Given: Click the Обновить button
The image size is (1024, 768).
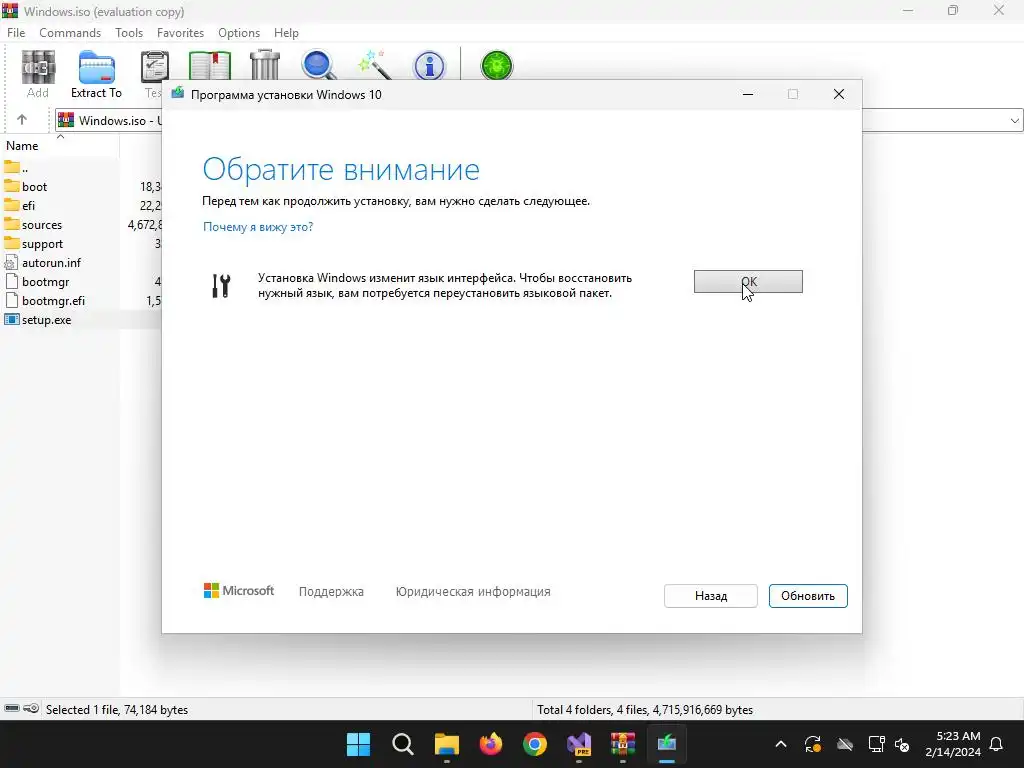Looking at the screenshot, I should pos(808,596).
